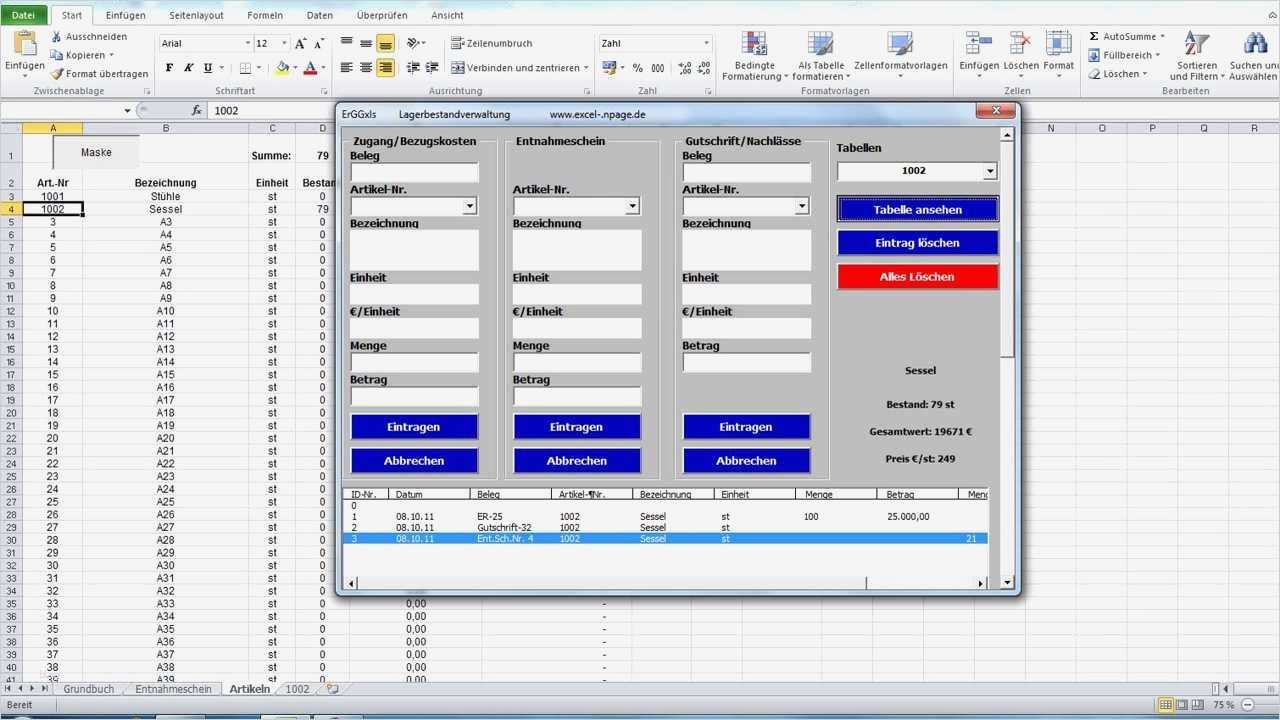Click the Kopieren copy icon
This screenshot has height=720, width=1280.
click(x=57, y=55)
